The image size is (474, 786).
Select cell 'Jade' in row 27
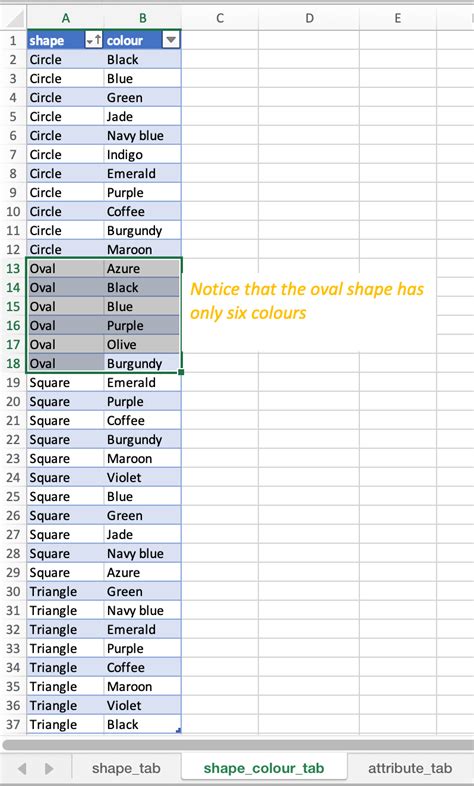pyautogui.click(x=143, y=534)
